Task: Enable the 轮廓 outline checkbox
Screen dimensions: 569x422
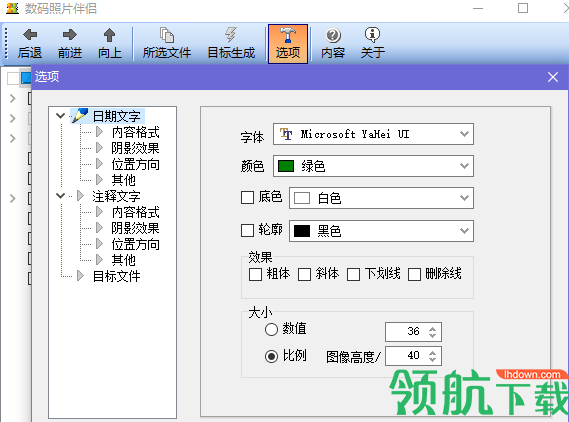Action: coord(247,230)
